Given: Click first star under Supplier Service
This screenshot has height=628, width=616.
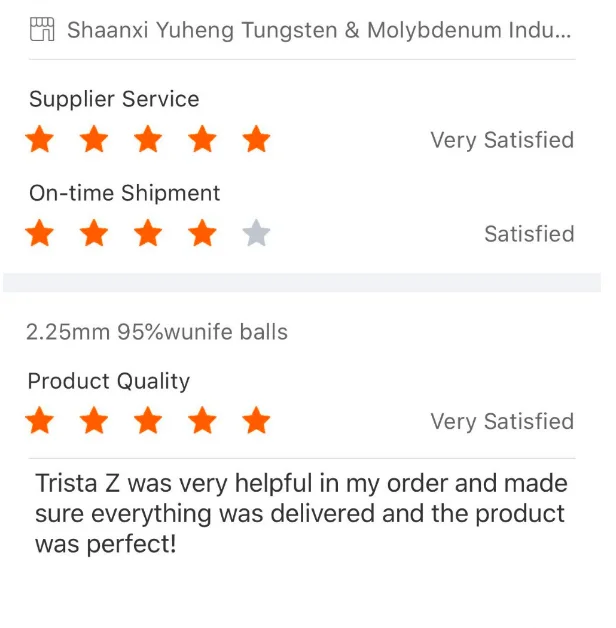Looking at the screenshot, I should click(39, 140).
